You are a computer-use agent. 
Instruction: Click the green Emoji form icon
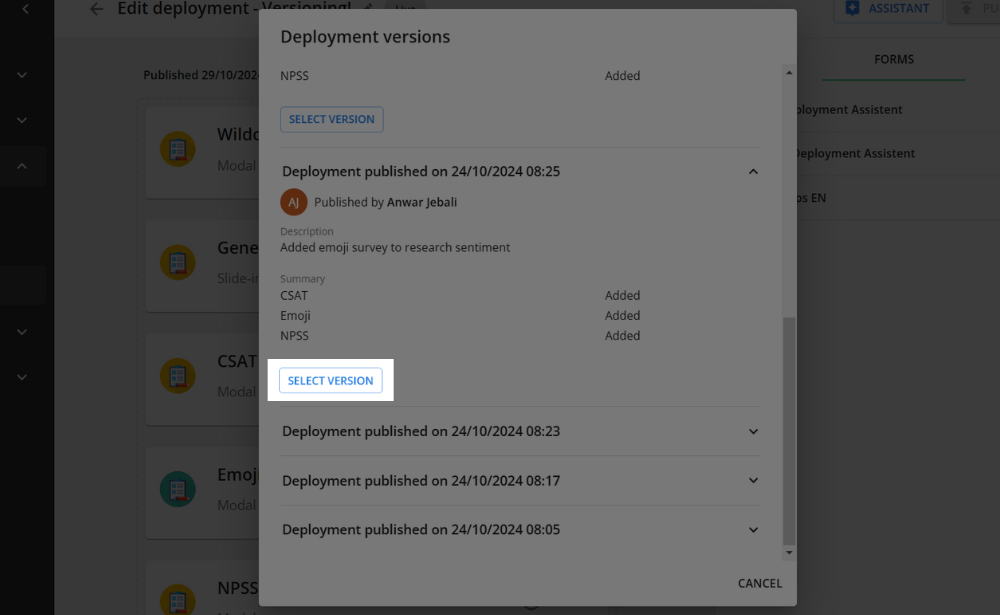[x=178, y=489]
